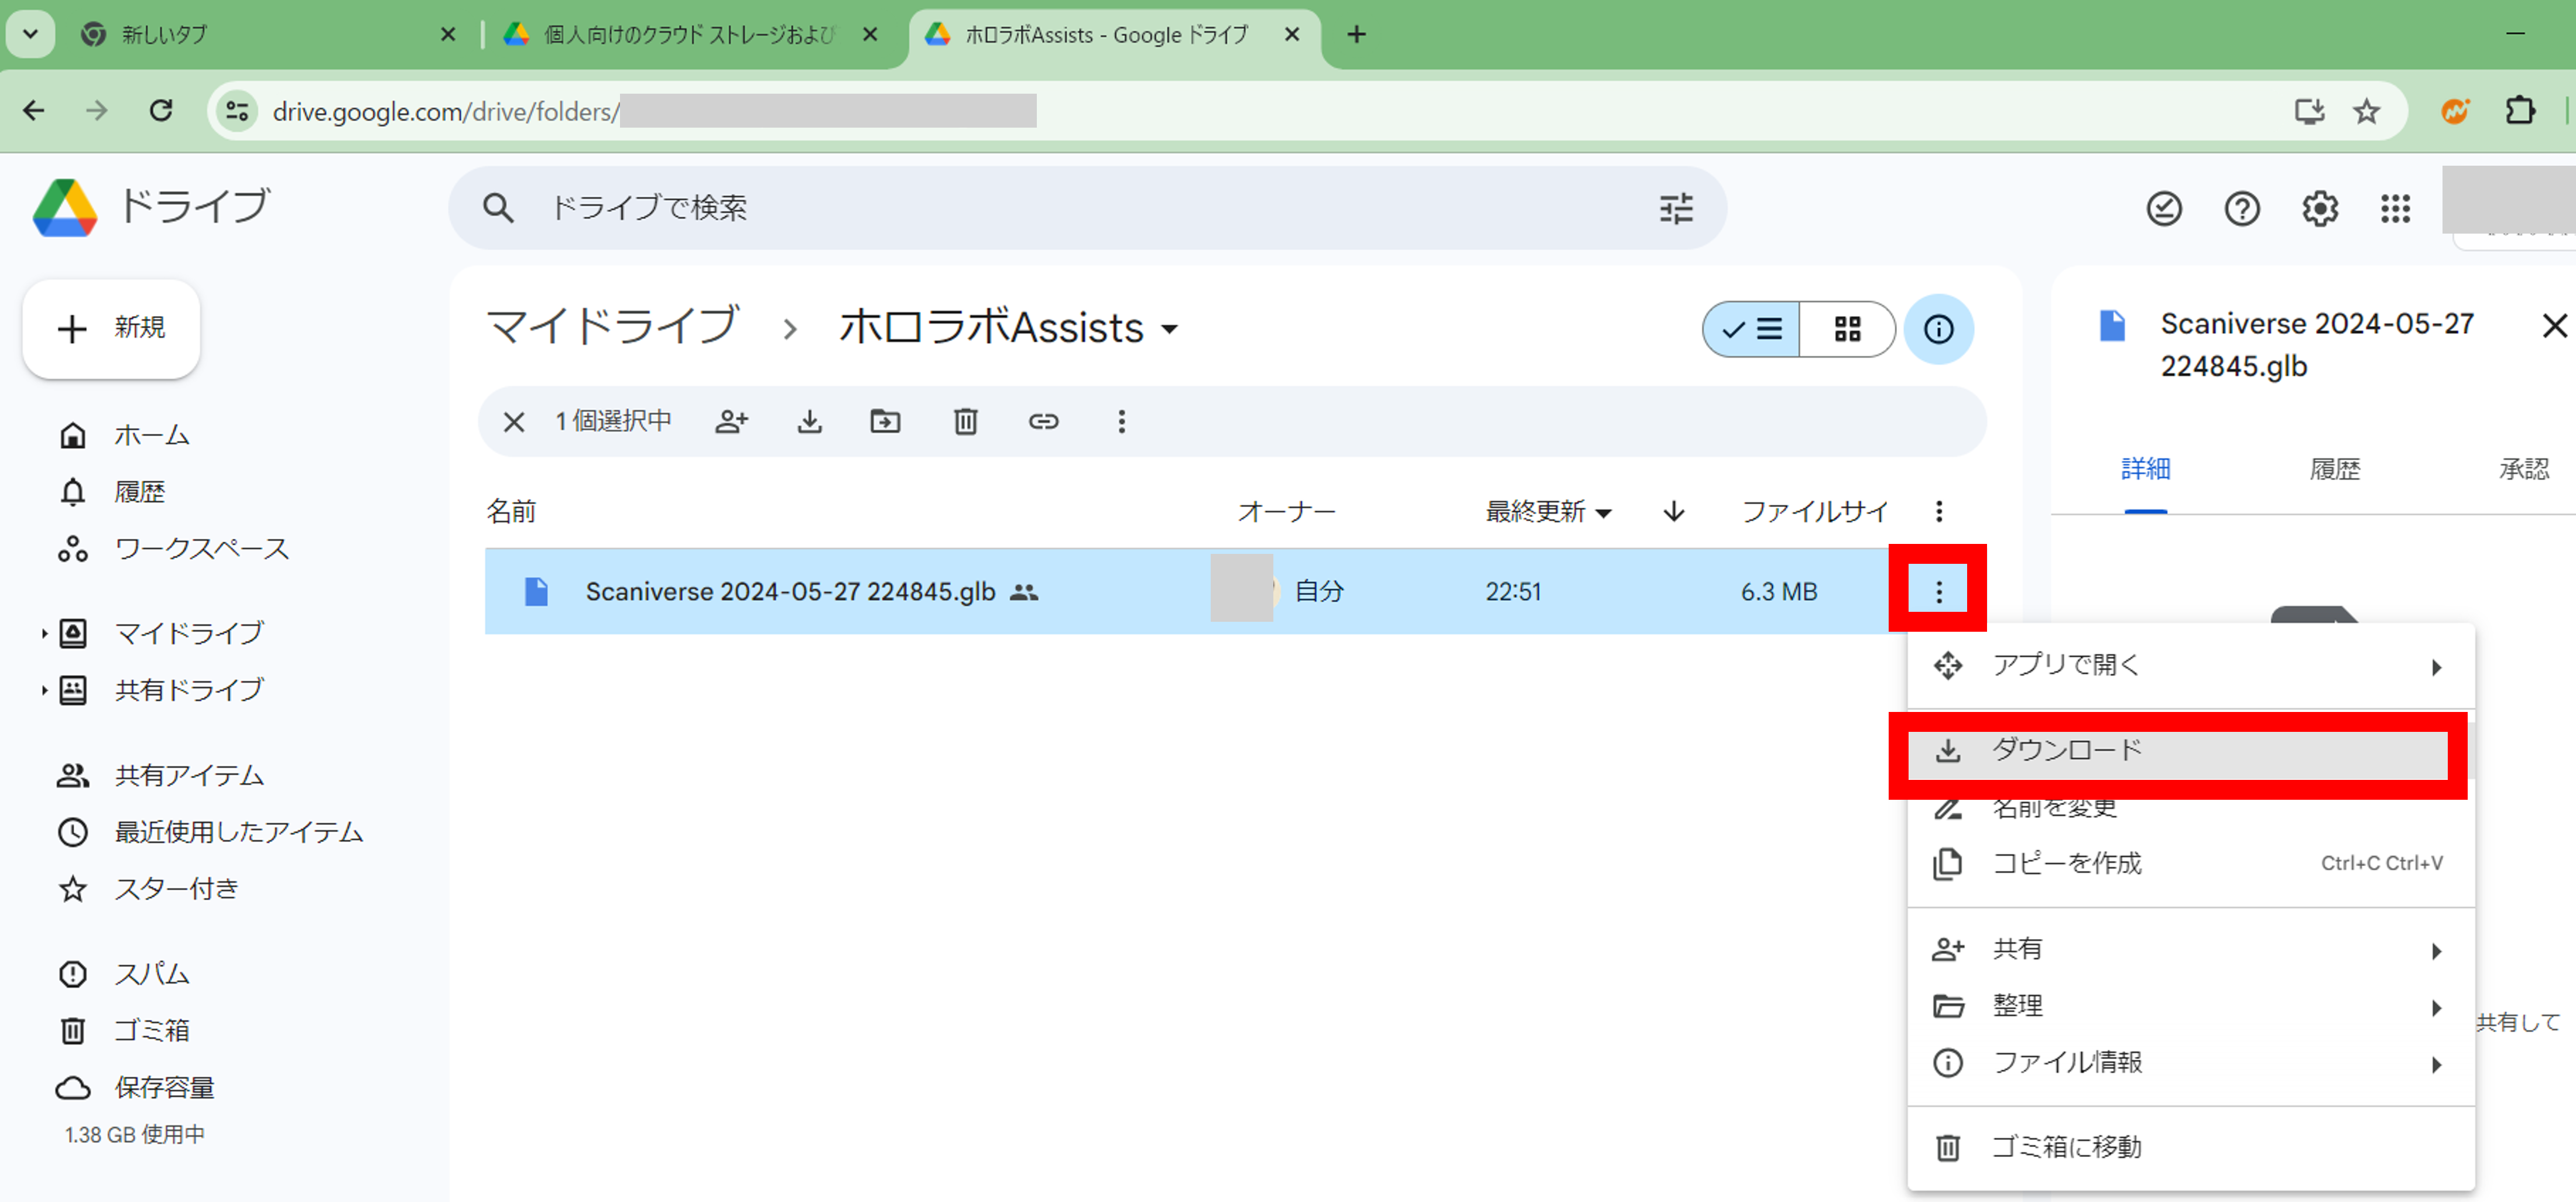Select the list view toggle
Viewport: 2576px width, 1202px height.
pos(1752,329)
